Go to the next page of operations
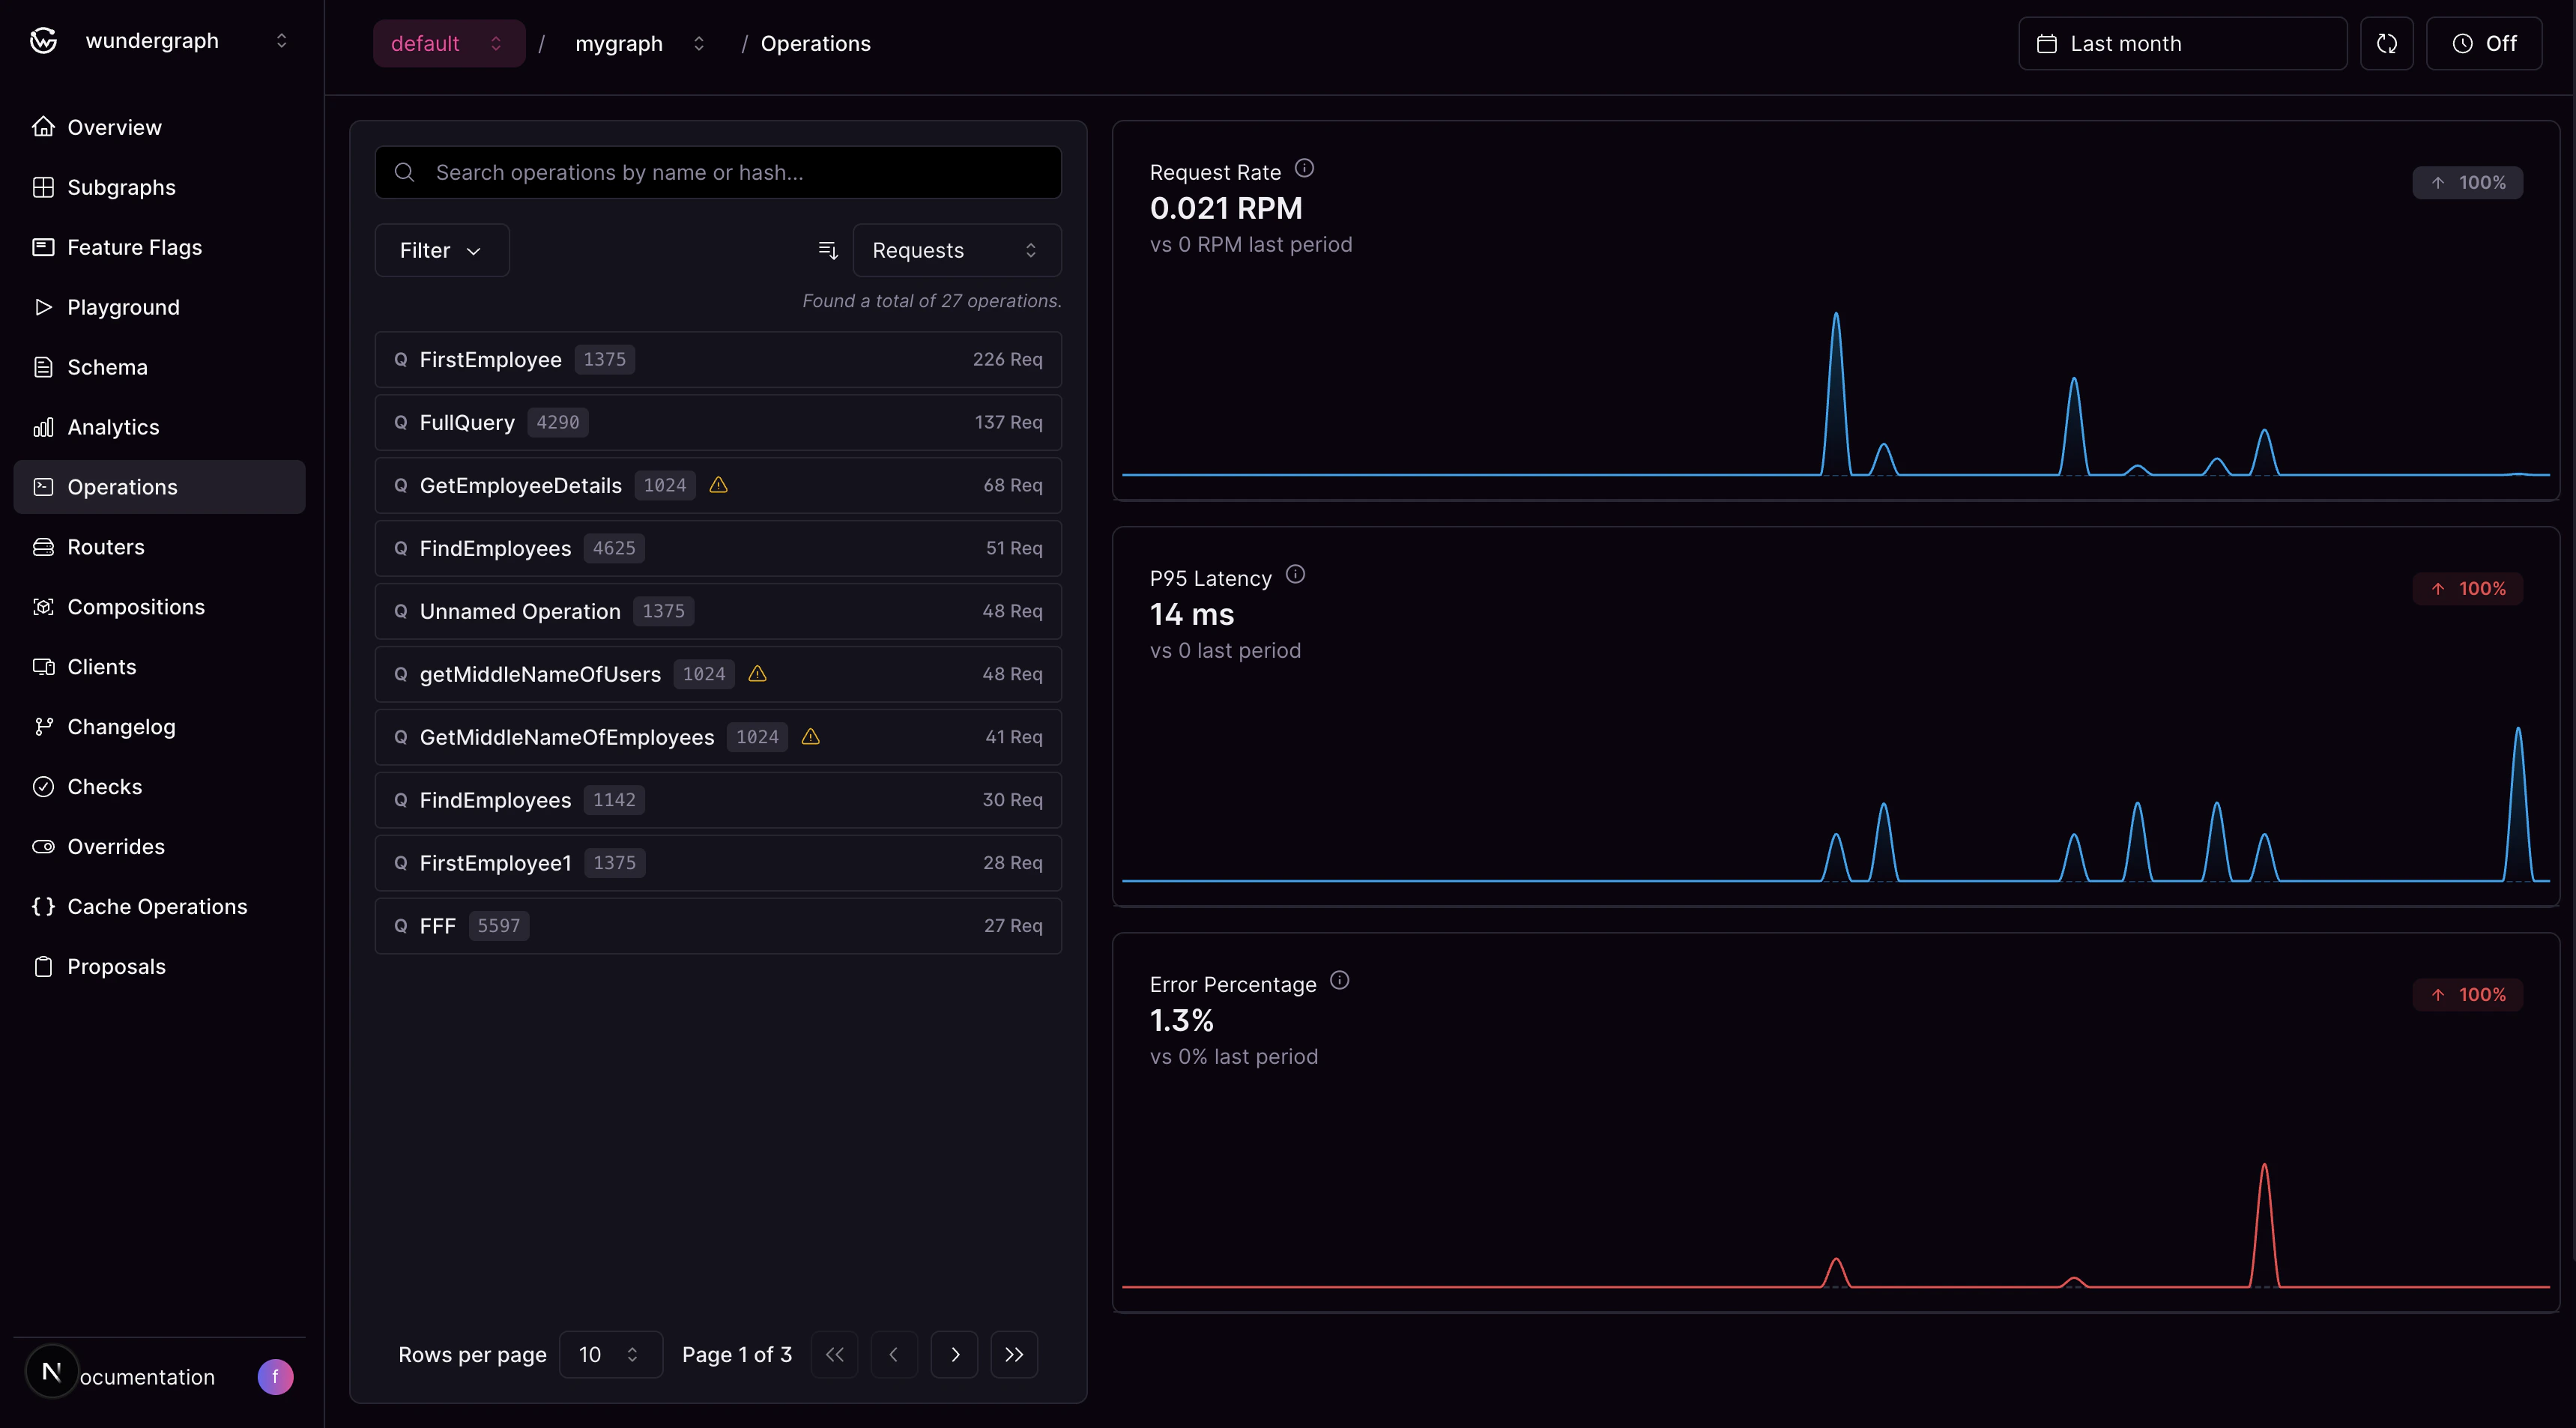The width and height of the screenshot is (2576, 1428). 954,1354
